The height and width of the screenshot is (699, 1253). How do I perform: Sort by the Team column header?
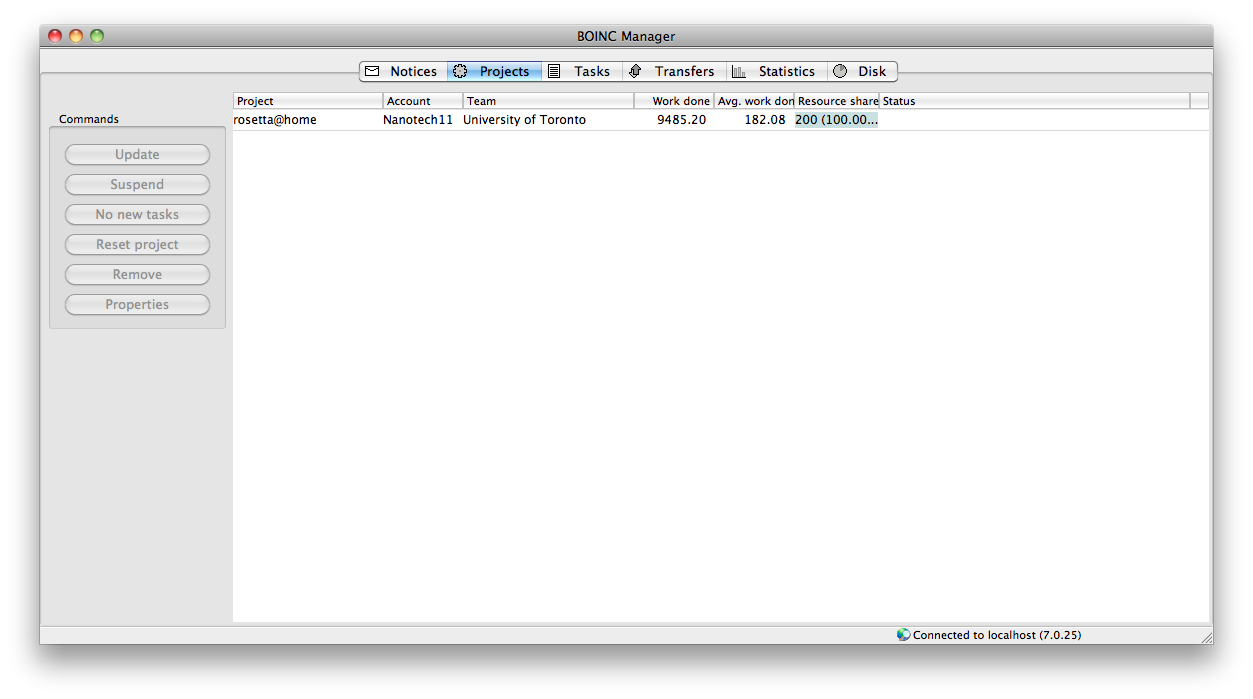click(x=548, y=101)
